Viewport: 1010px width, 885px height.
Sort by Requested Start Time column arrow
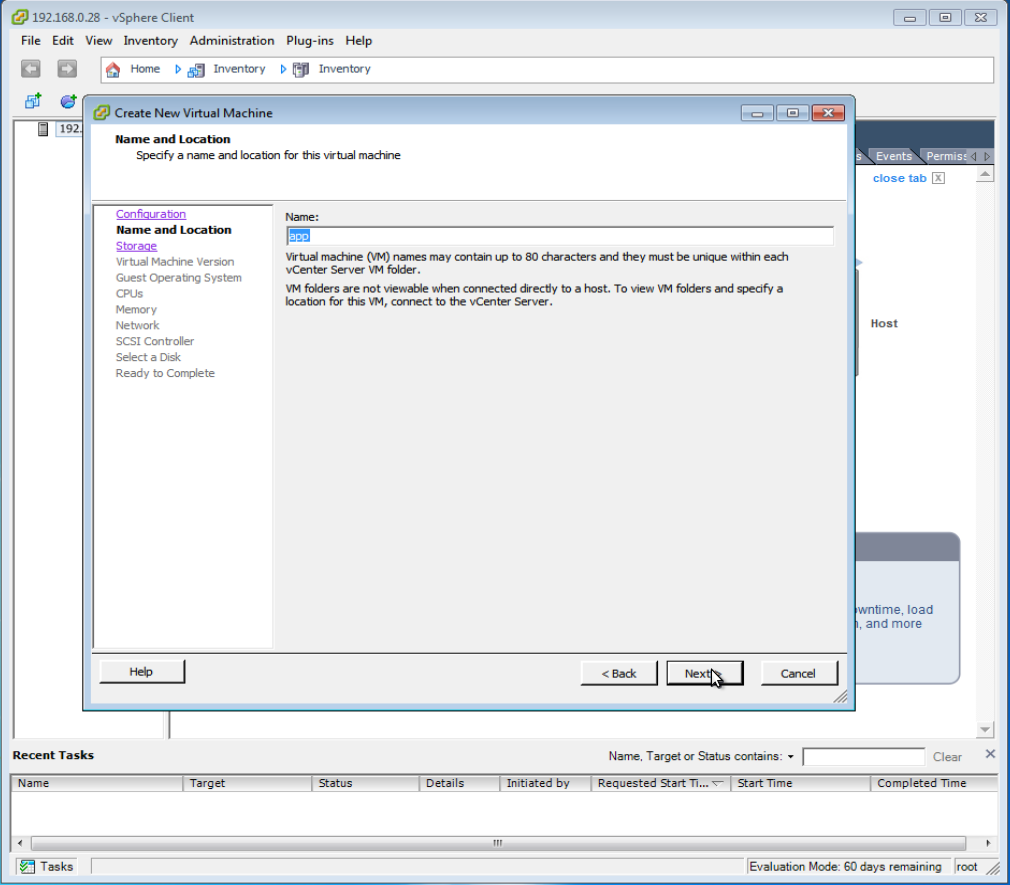(x=718, y=783)
